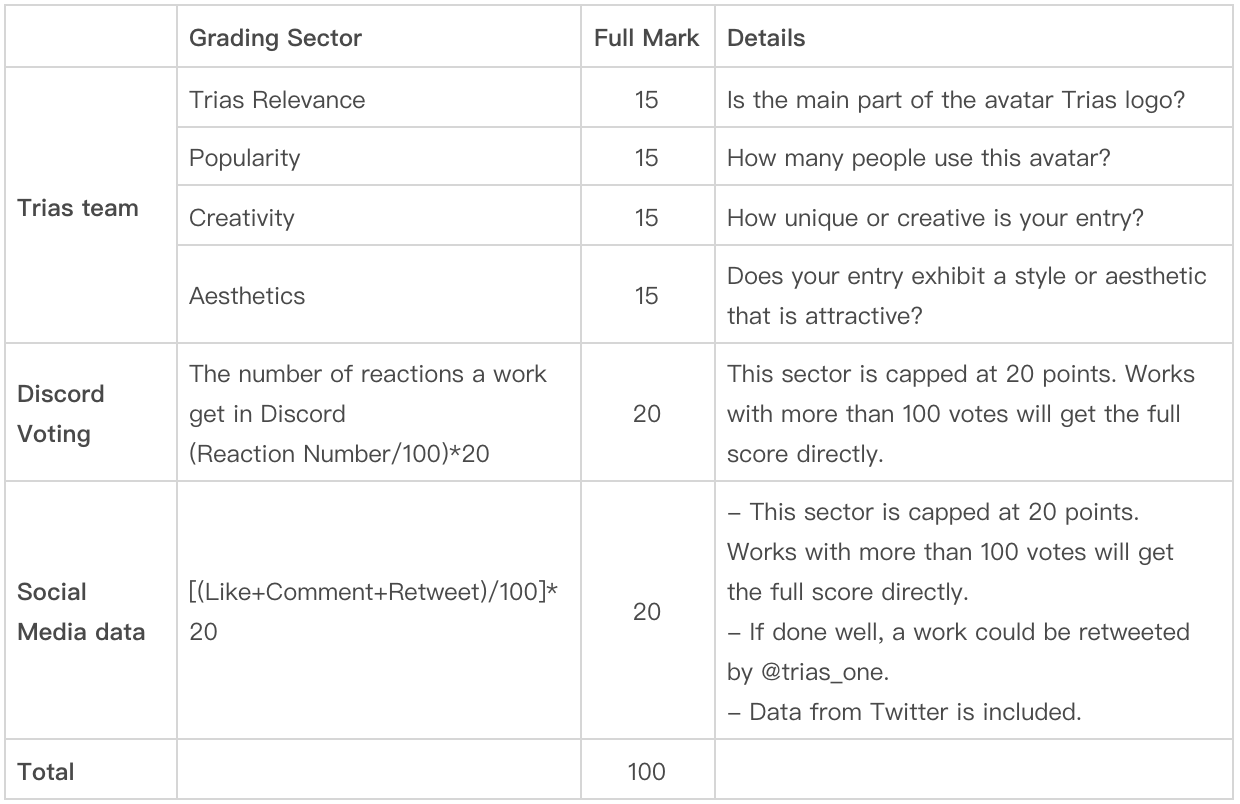This screenshot has height=804, width=1240.
Task: Select the "Trias team" row label
Action: click(x=78, y=208)
